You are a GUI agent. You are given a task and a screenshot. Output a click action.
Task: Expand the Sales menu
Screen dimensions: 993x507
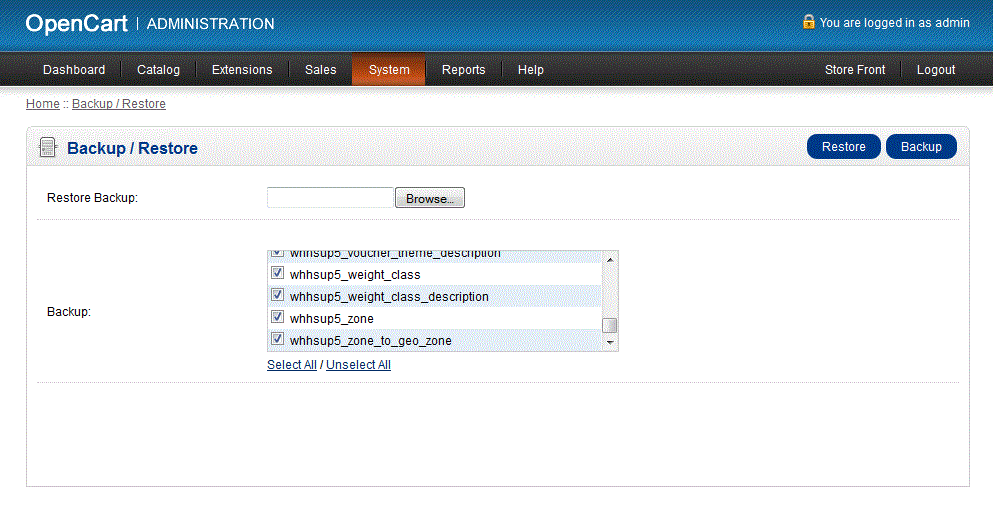pyautogui.click(x=321, y=70)
